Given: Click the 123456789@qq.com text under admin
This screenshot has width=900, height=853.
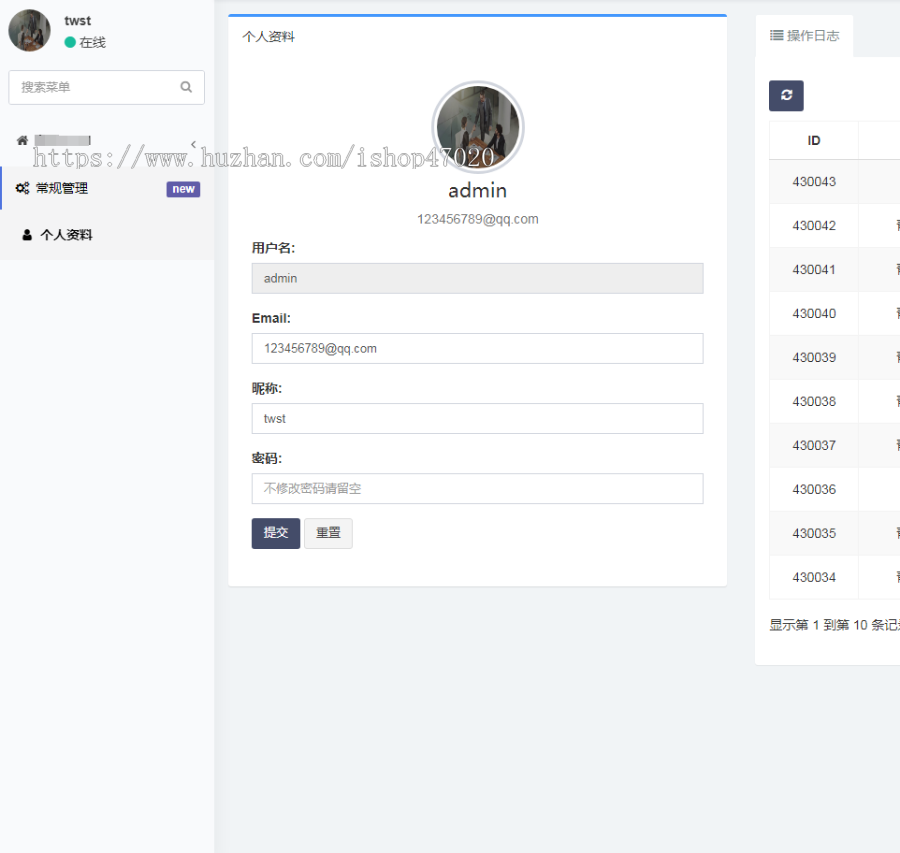Looking at the screenshot, I should pyautogui.click(x=478, y=219).
